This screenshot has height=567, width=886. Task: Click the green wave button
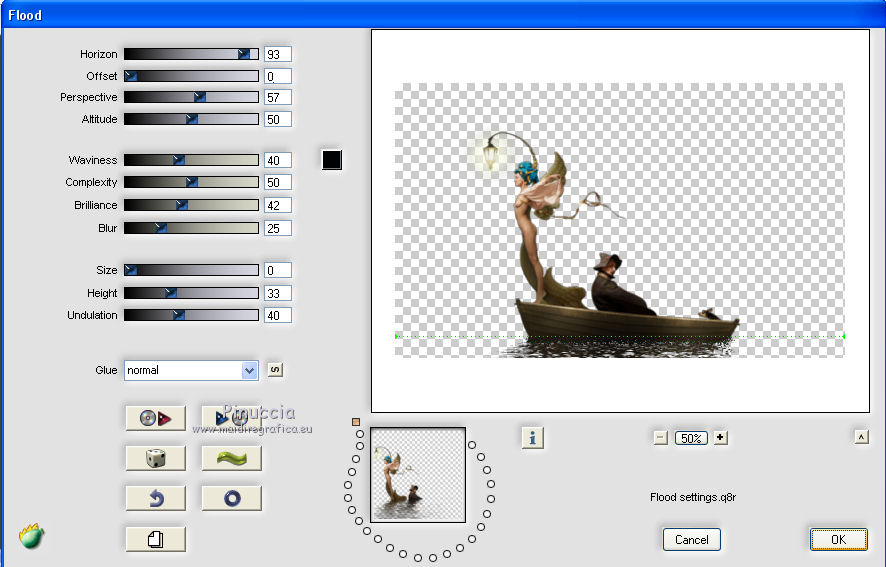(232, 458)
